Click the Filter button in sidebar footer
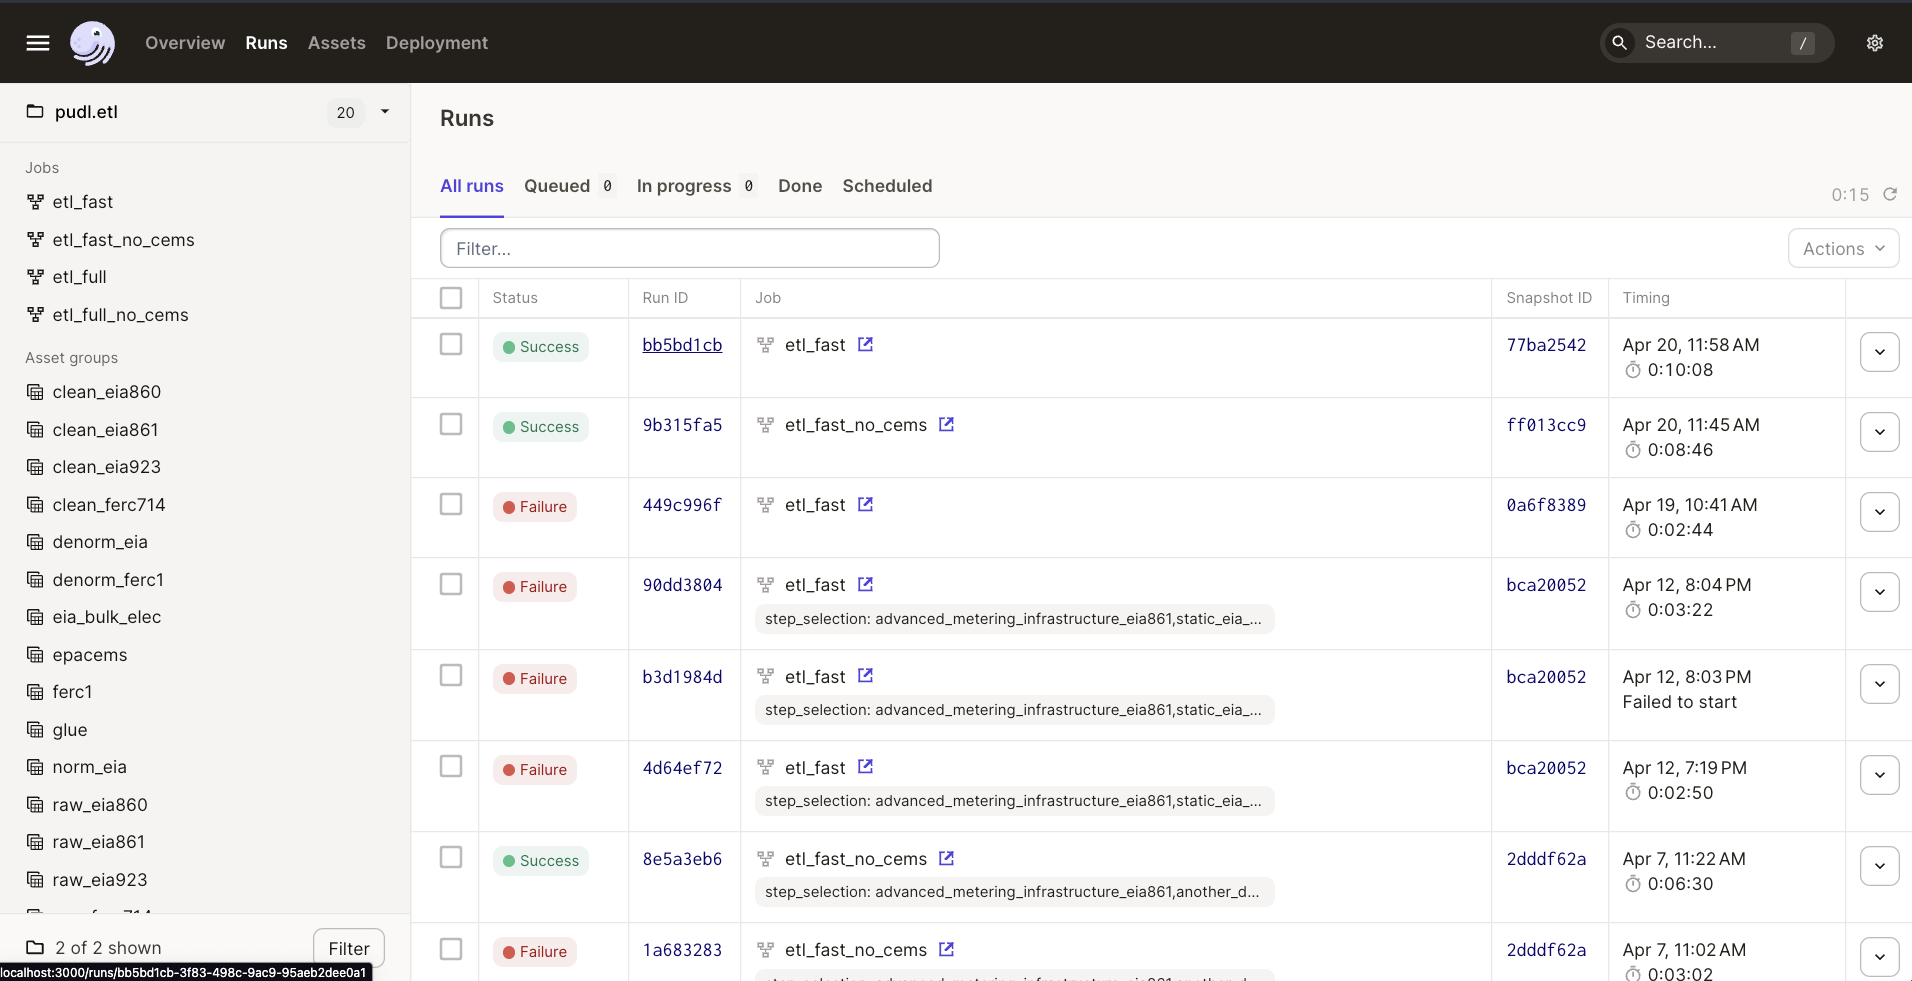Viewport: 1912px width, 981px height. click(349, 948)
